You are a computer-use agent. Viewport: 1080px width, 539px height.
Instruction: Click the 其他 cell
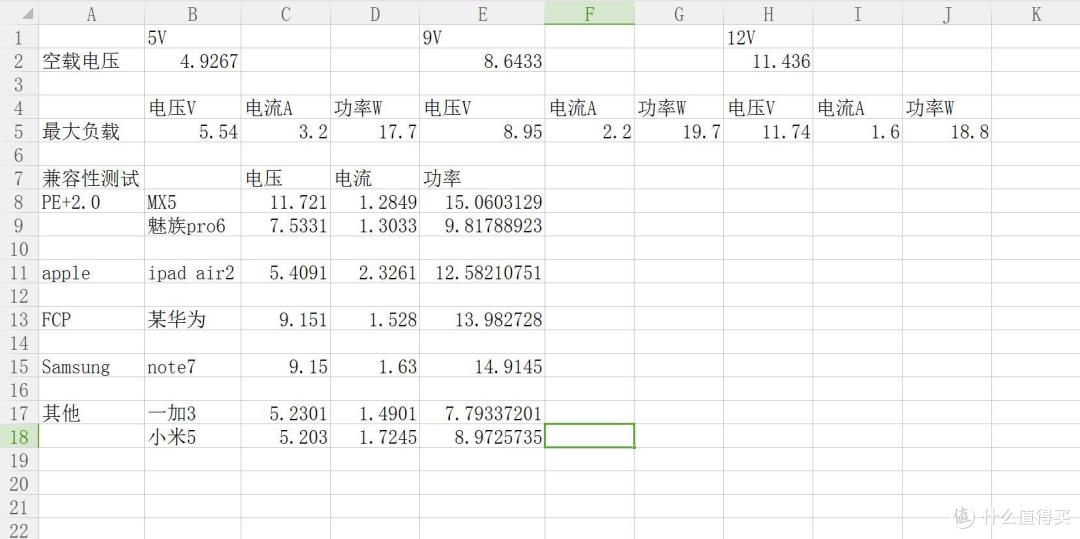pos(92,413)
